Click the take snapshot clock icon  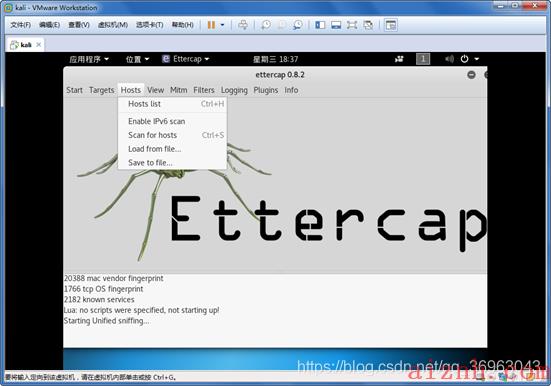coord(266,25)
